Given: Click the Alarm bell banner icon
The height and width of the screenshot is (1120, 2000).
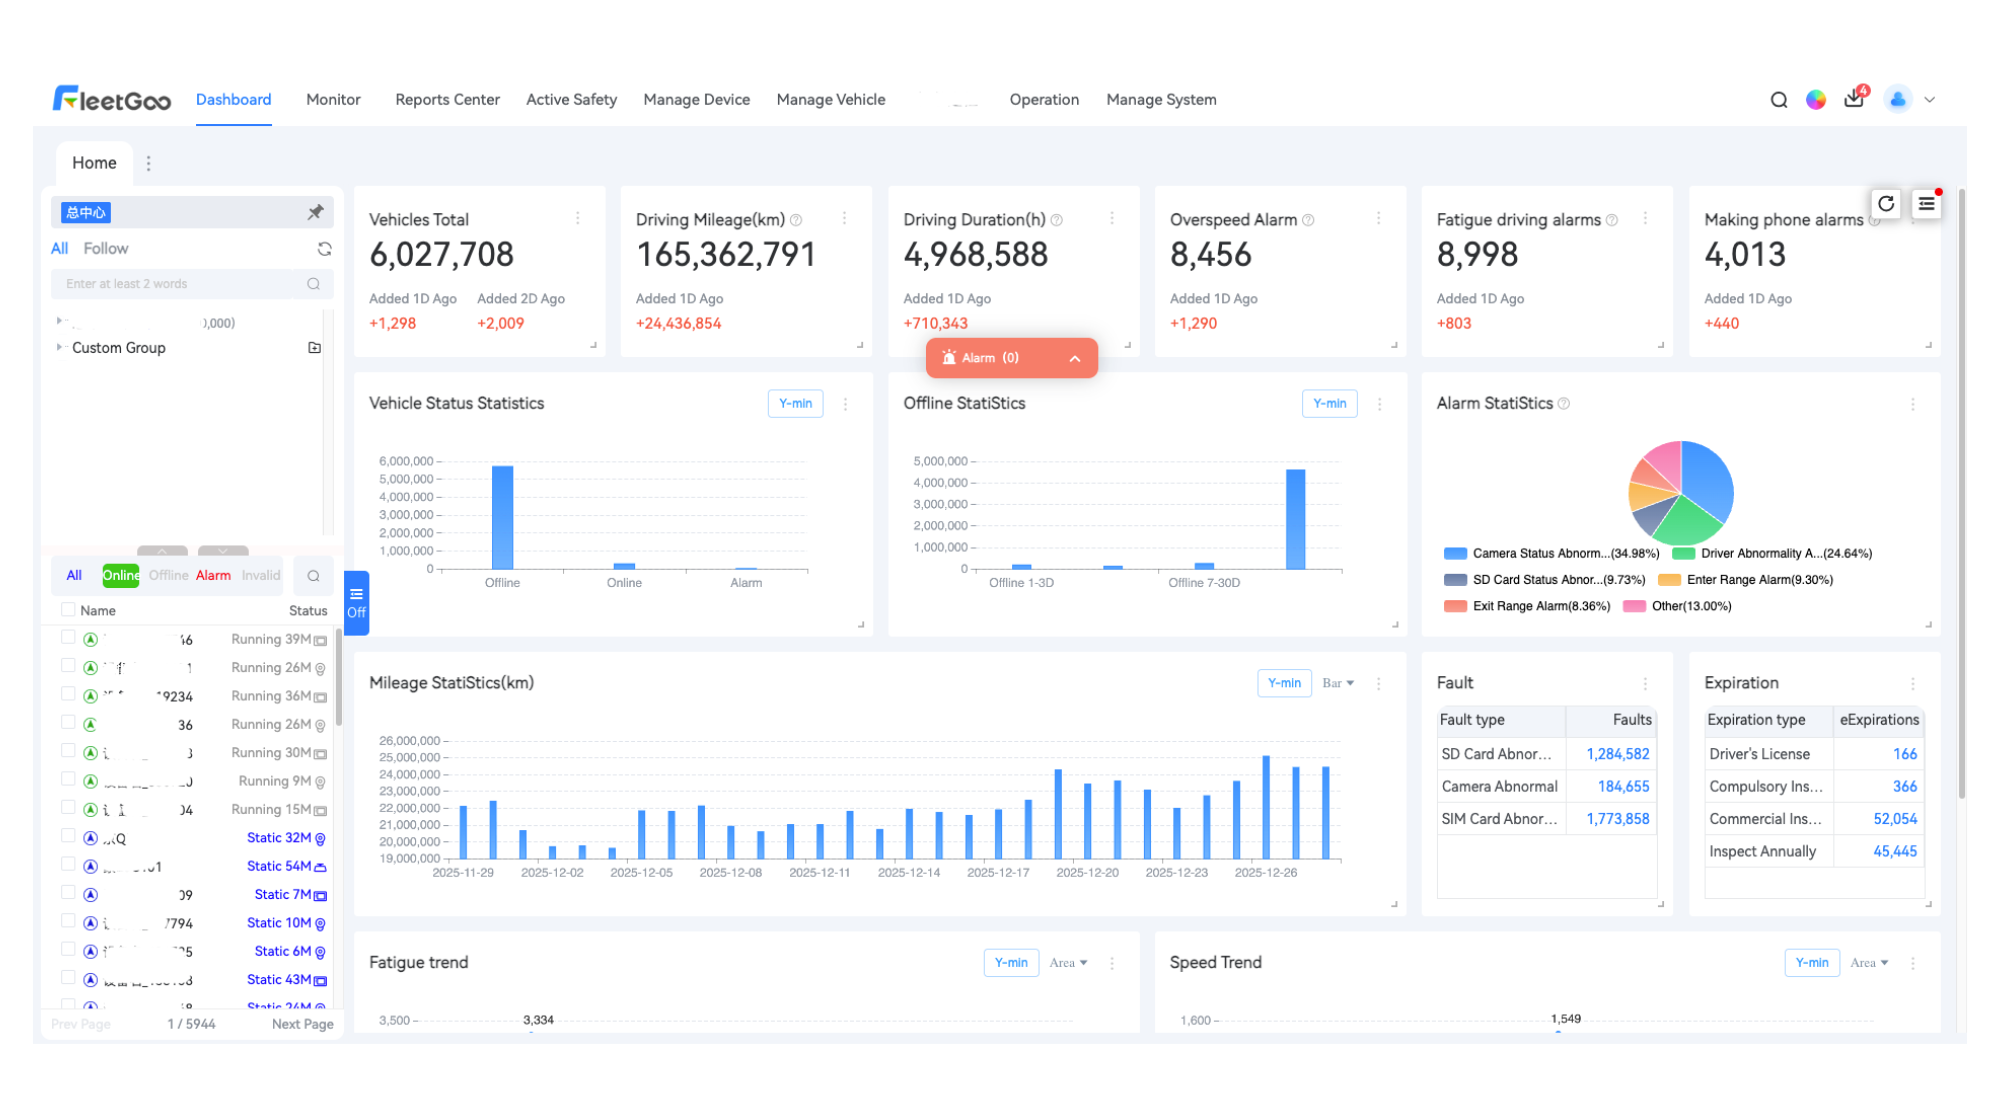Looking at the screenshot, I should point(948,357).
